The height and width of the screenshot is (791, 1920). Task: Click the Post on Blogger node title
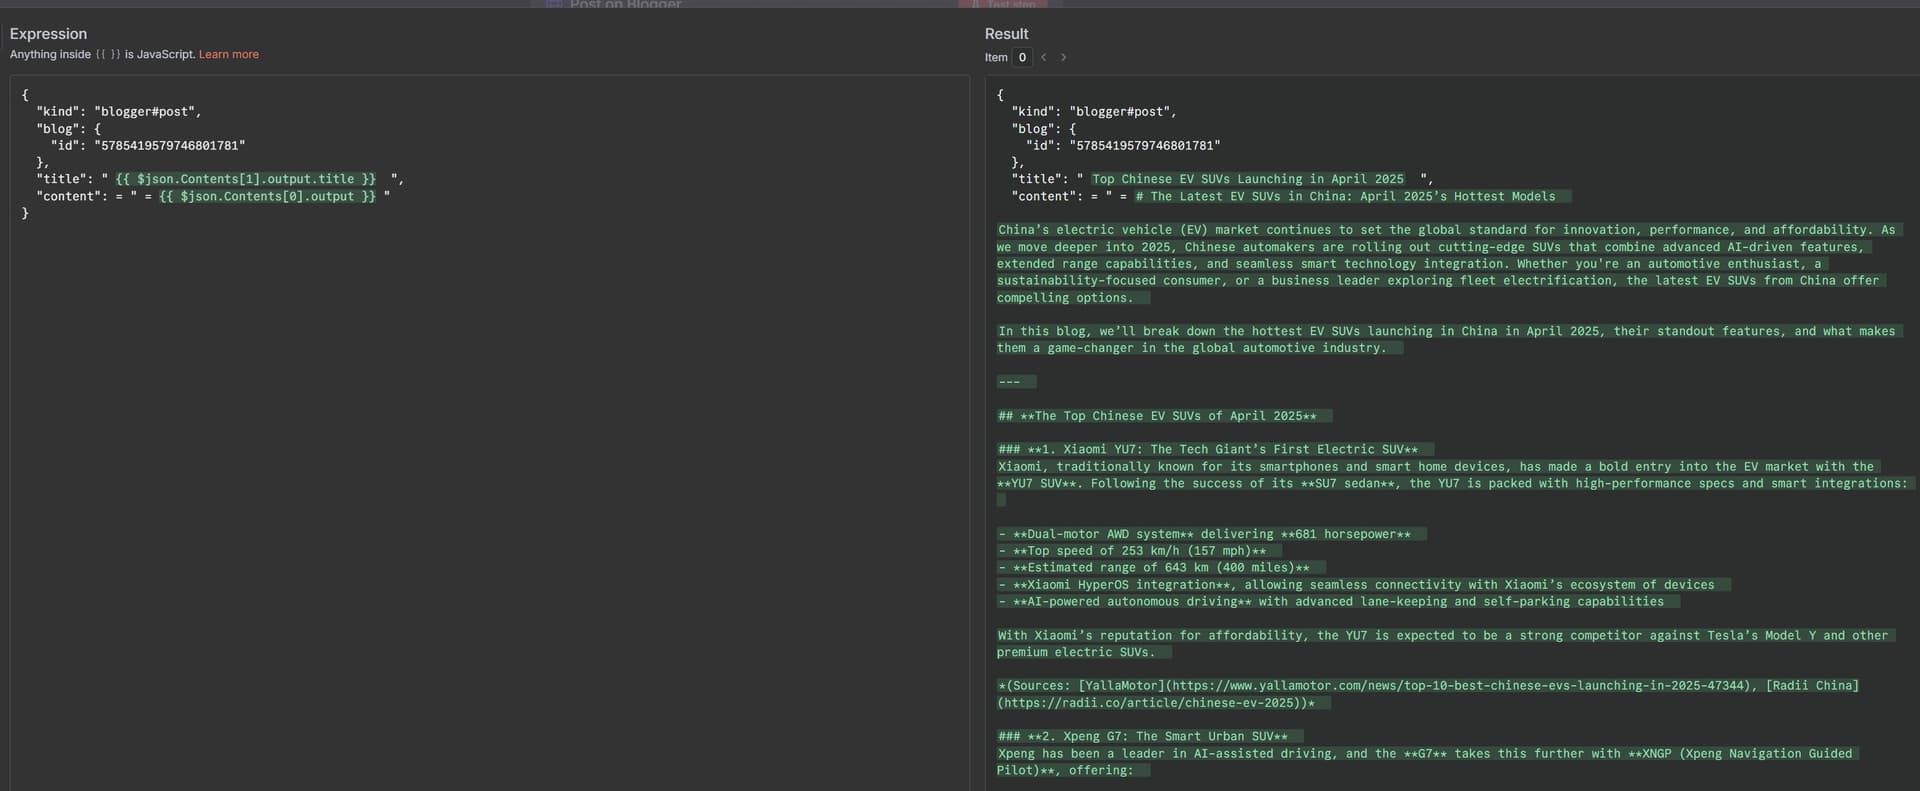(x=625, y=4)
